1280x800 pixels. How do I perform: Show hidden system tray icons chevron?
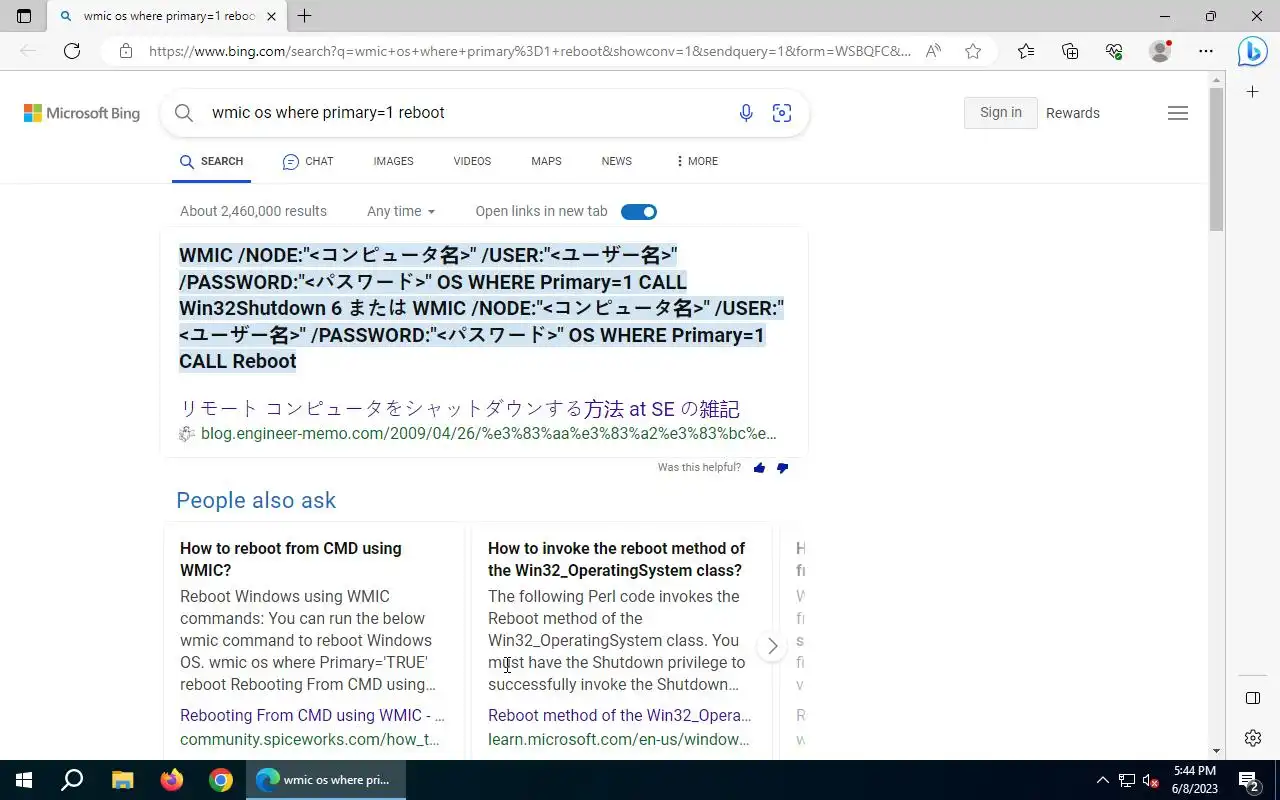(x=1103, y=780)
